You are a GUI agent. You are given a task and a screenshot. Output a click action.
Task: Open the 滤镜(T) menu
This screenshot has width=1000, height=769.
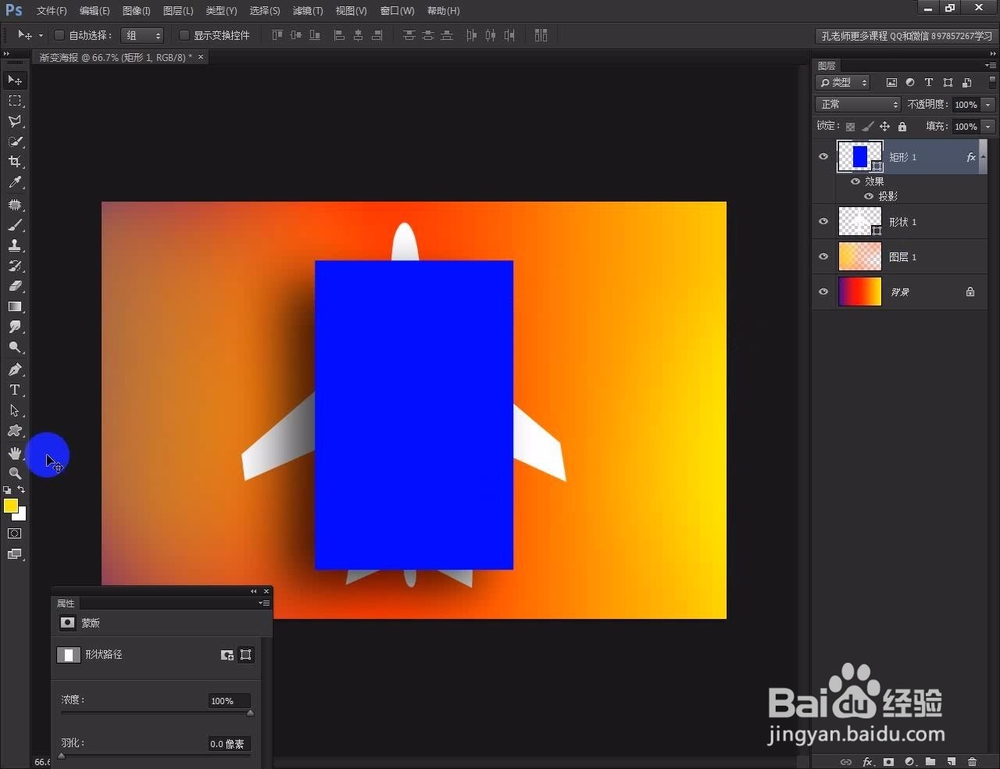coord(307,11)
